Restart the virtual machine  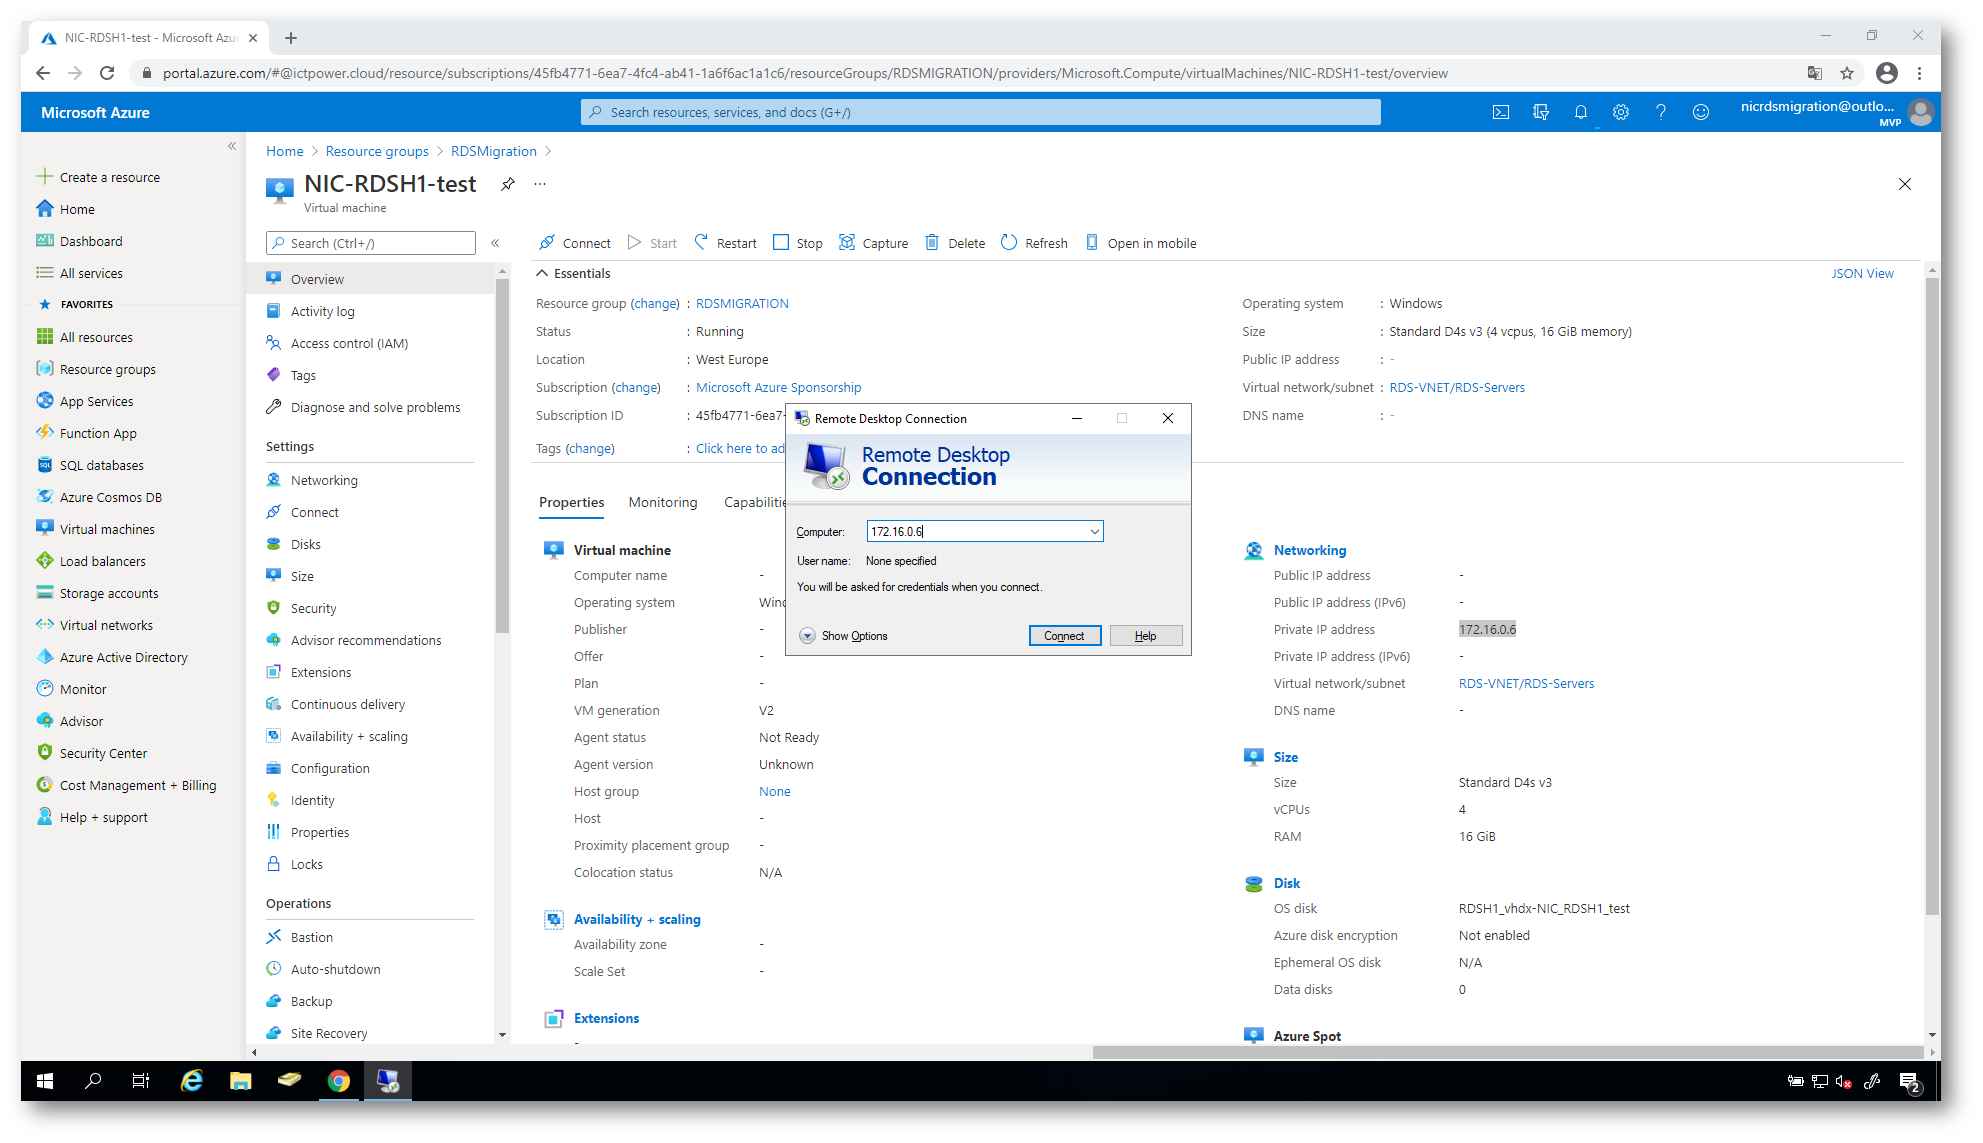[726, 243]
